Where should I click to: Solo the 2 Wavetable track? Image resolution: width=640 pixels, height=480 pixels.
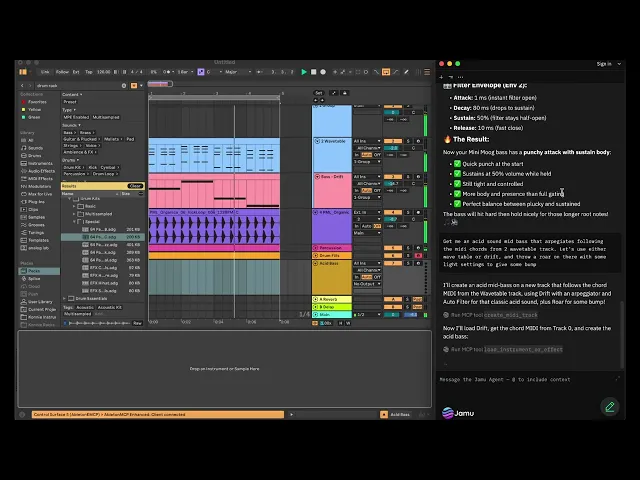[x=408, y=141]
